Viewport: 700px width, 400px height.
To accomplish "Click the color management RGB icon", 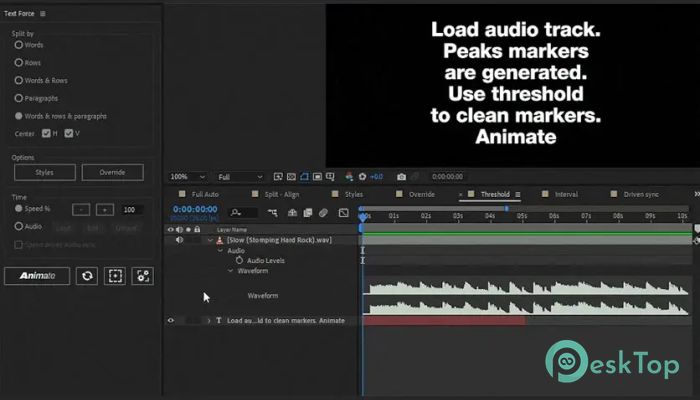I will click(x=349, y=177).
